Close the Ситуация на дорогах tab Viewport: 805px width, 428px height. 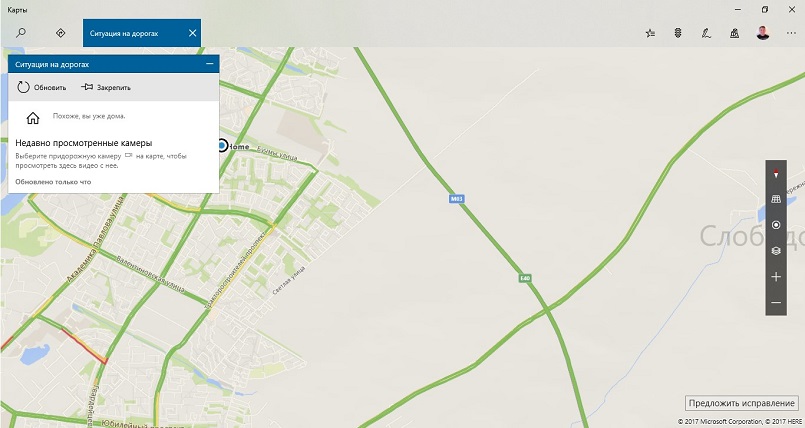coord(193,33)
